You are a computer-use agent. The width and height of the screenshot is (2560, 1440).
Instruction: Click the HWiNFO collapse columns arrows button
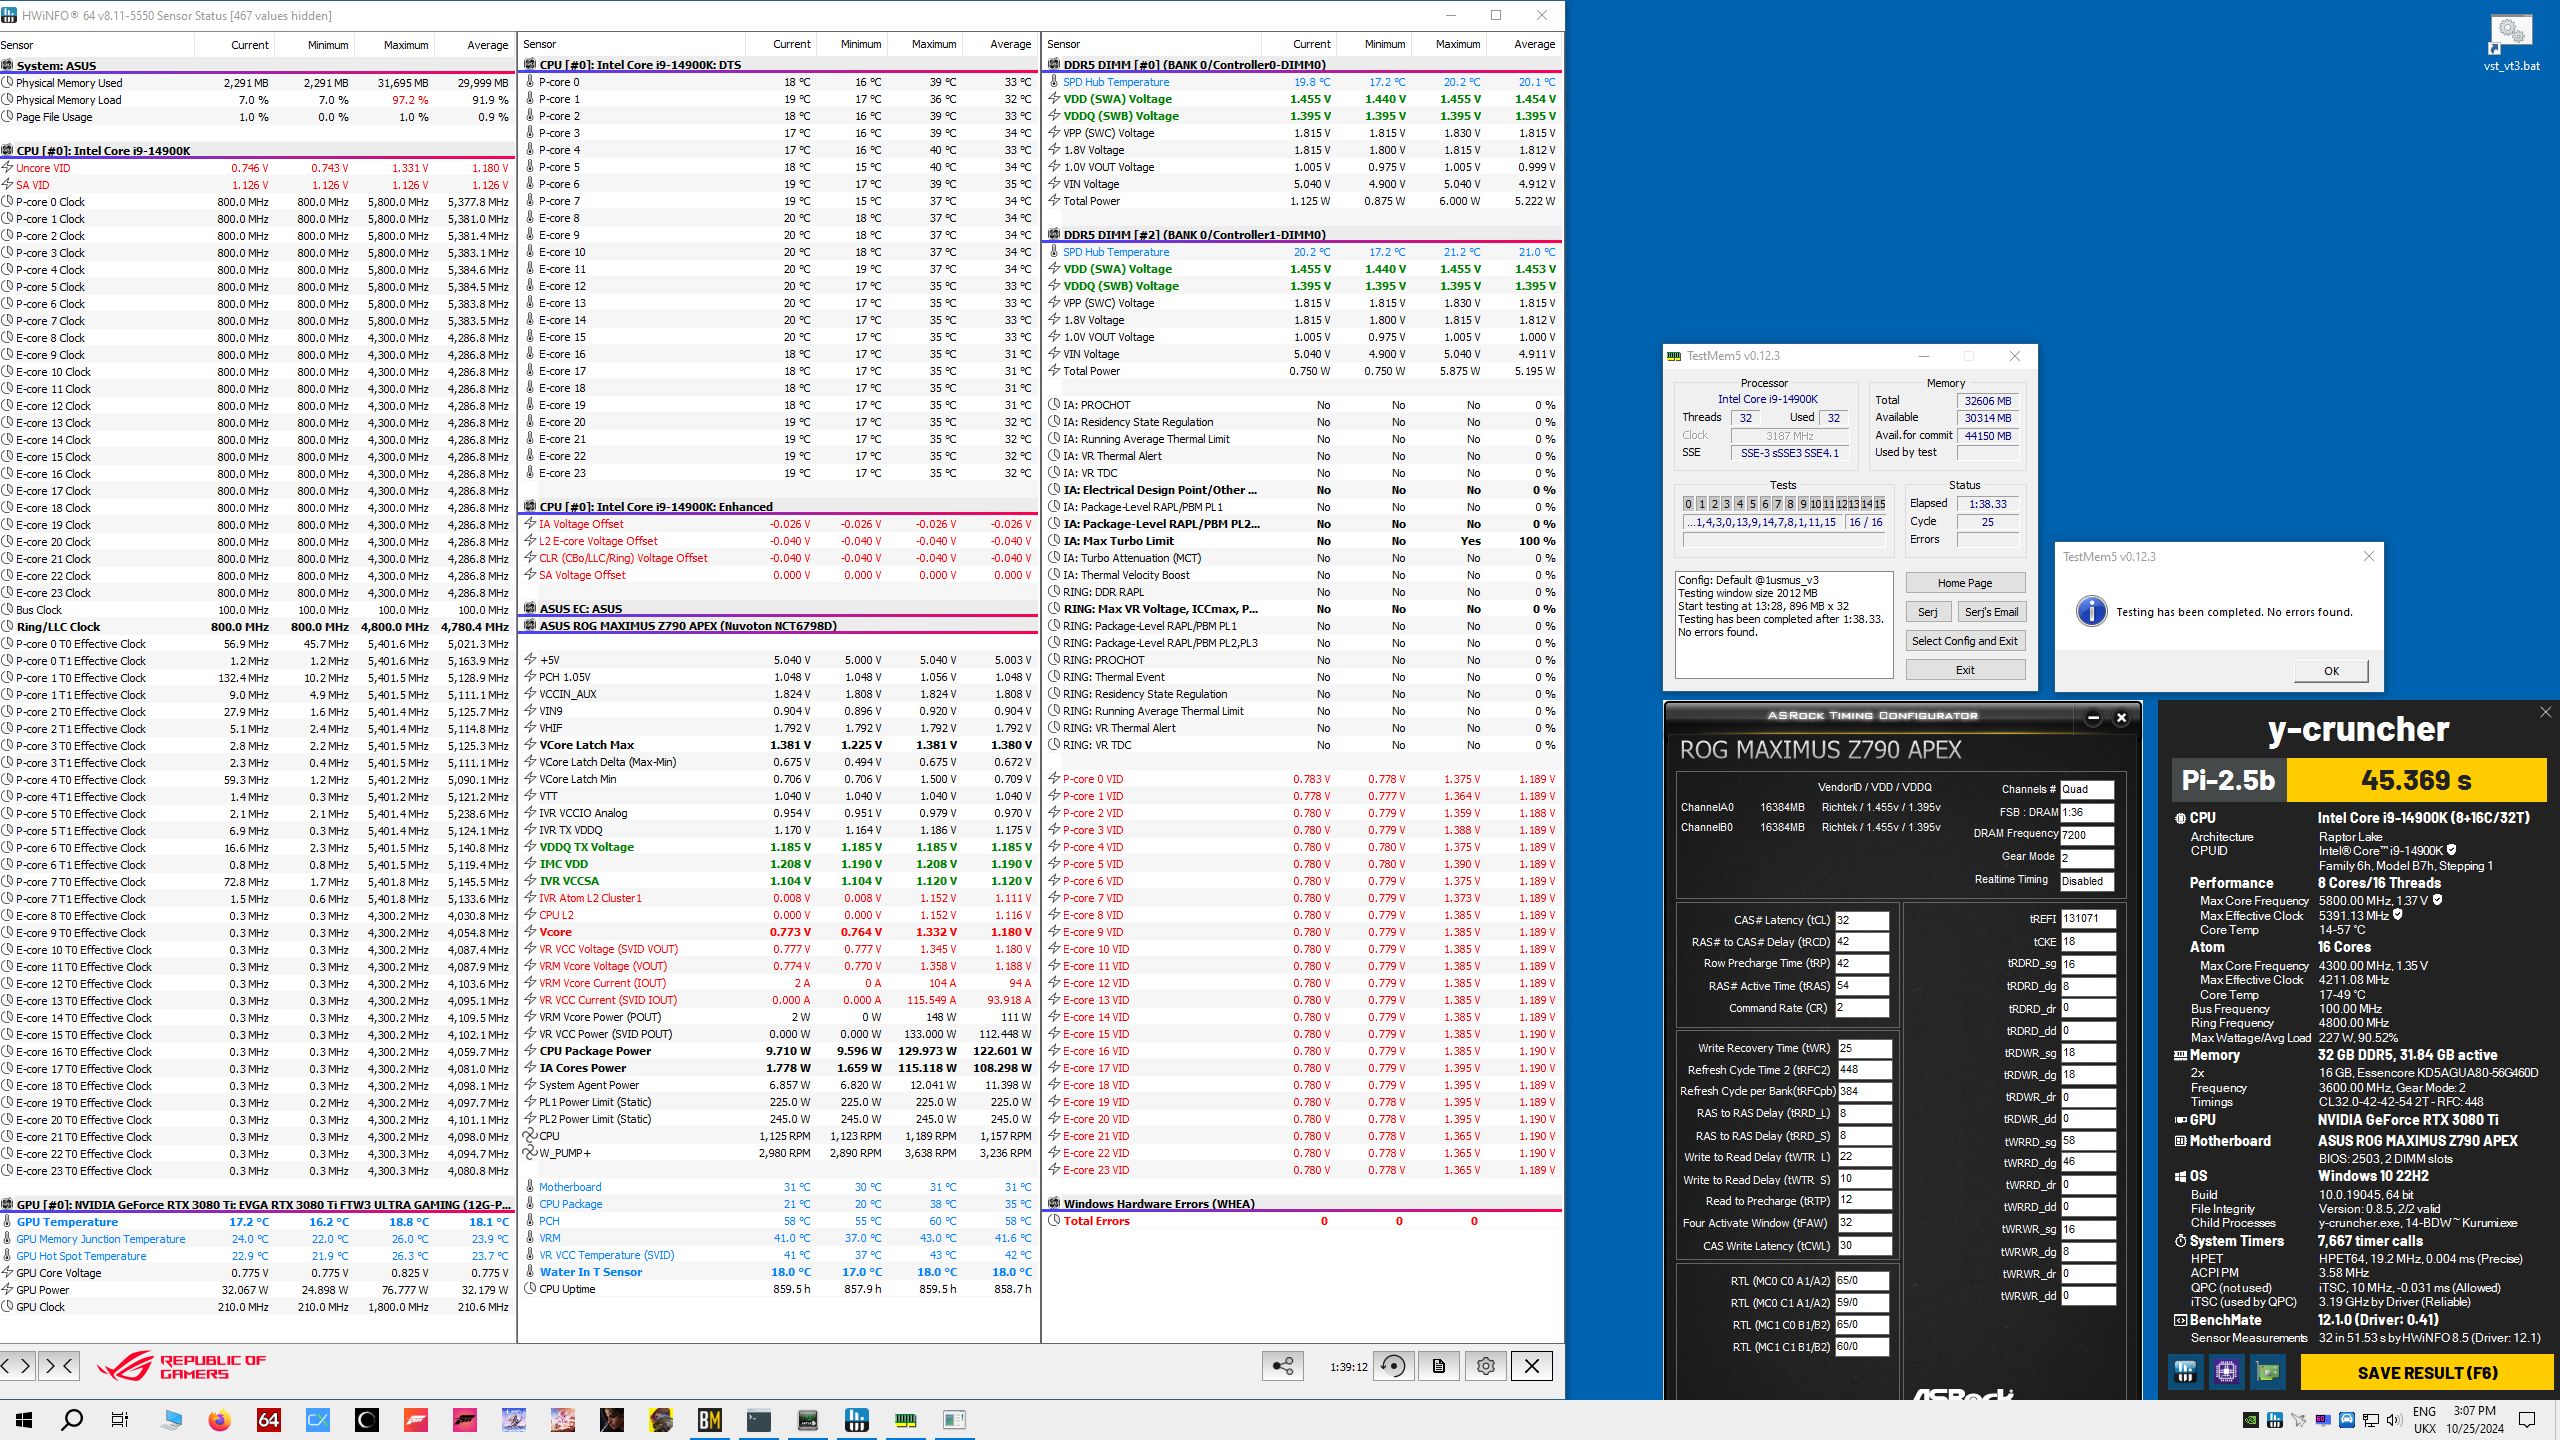pyautogui.click(x=58, y=1365)
